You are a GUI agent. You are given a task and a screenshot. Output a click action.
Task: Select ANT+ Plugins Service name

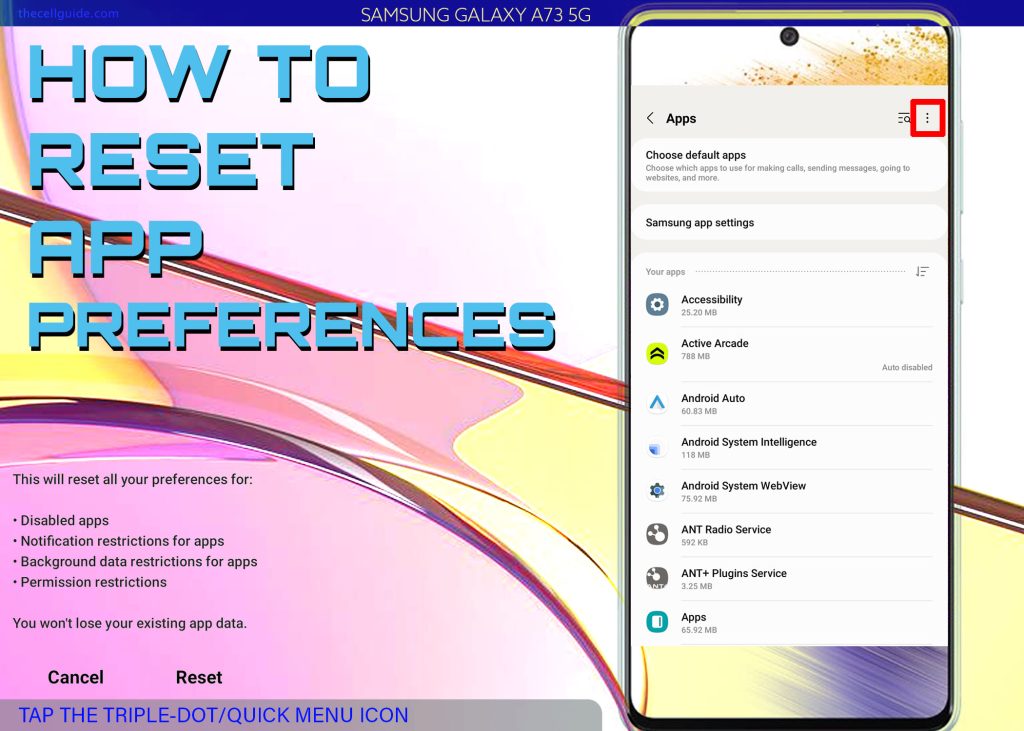734,573
